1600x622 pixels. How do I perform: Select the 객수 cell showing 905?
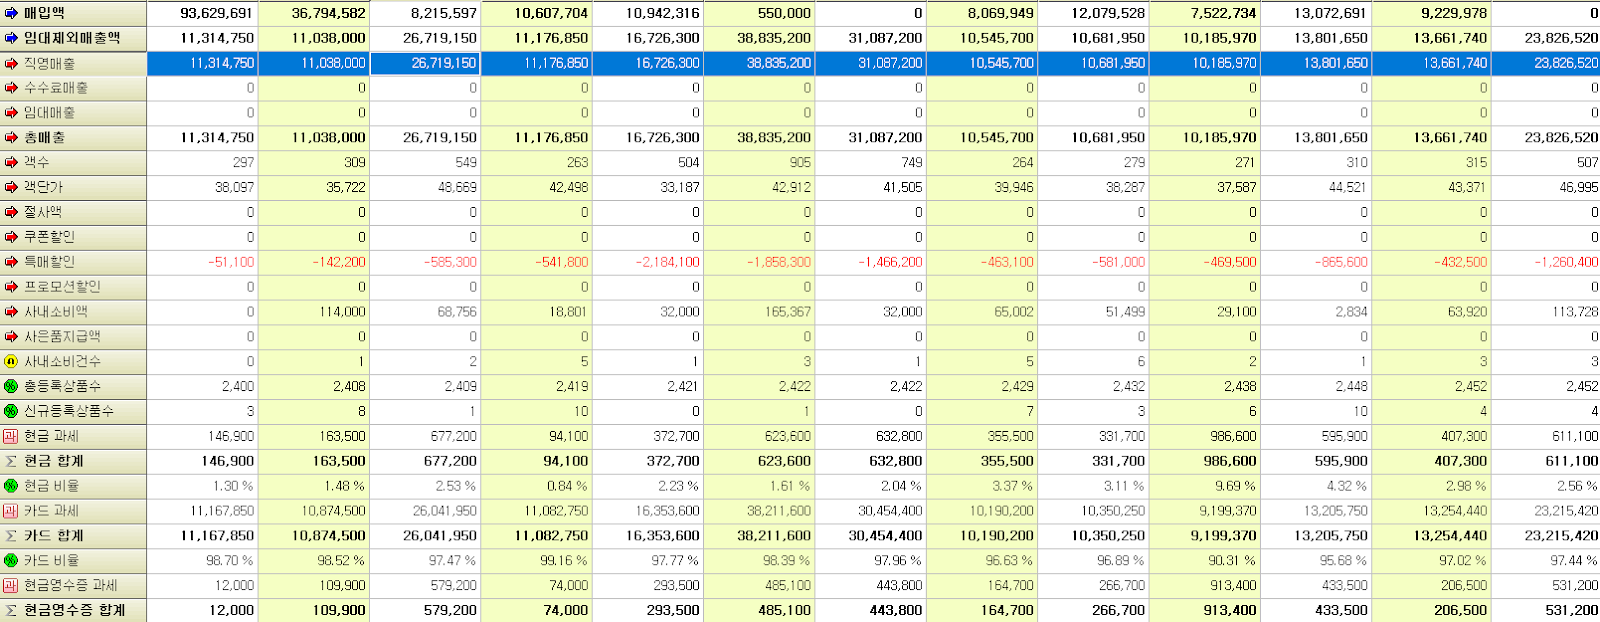tap(760, 162)
